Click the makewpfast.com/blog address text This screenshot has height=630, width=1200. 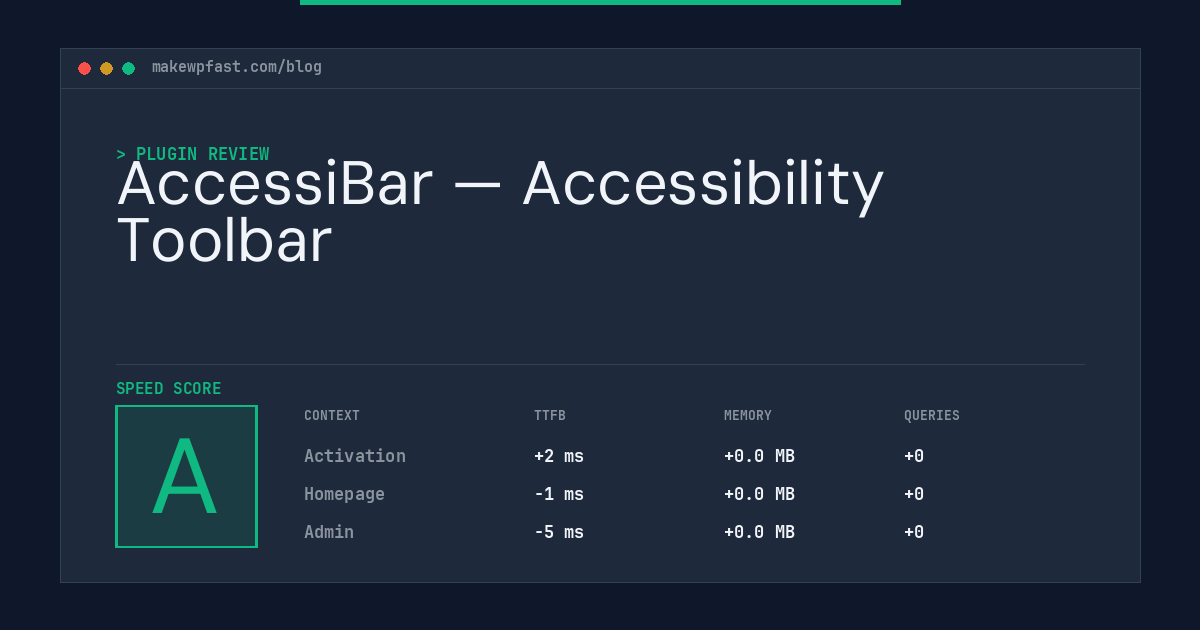click(237, 67)
